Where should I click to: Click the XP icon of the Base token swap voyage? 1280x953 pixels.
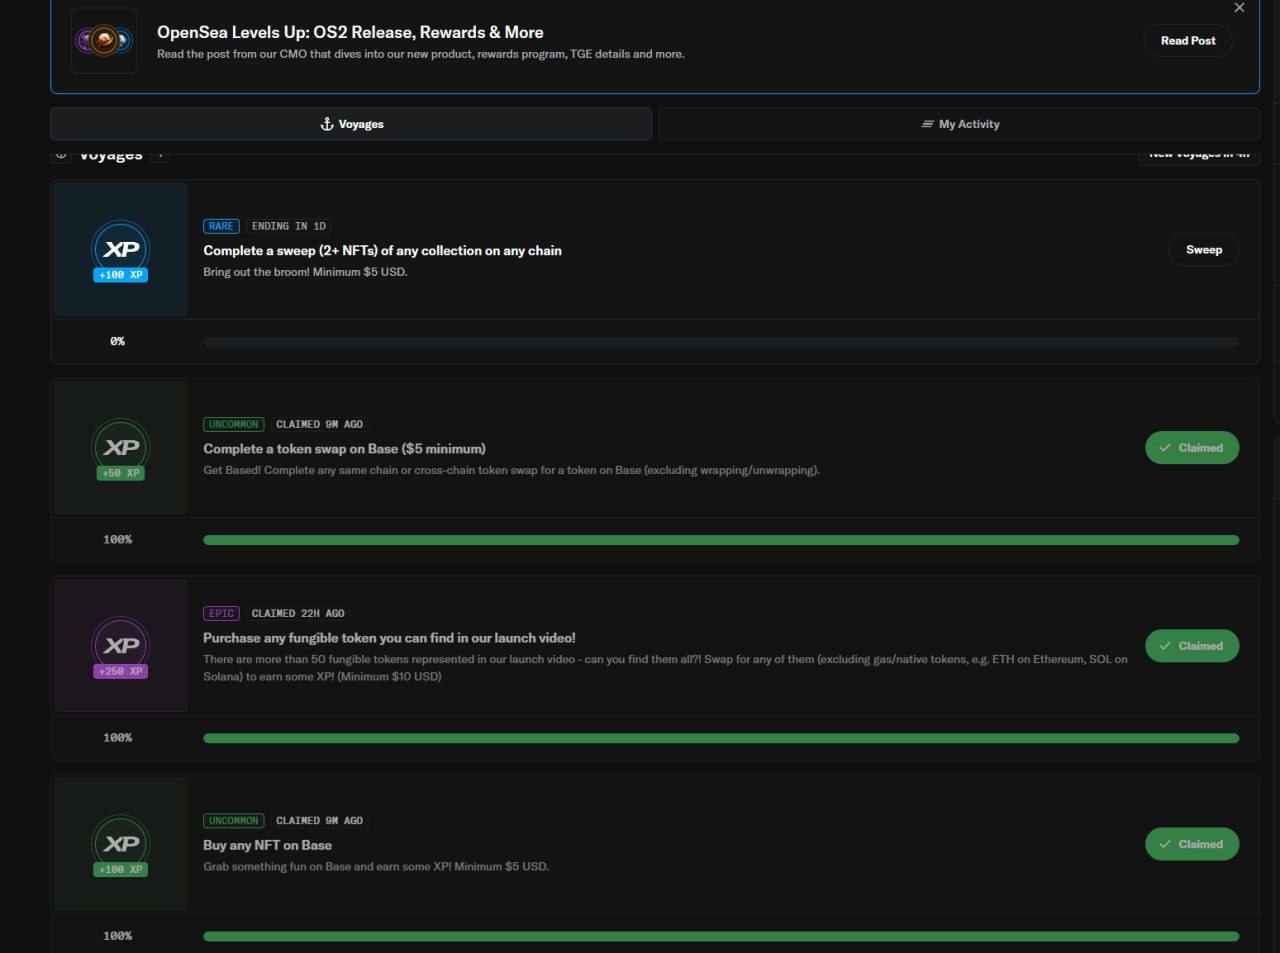121,447
